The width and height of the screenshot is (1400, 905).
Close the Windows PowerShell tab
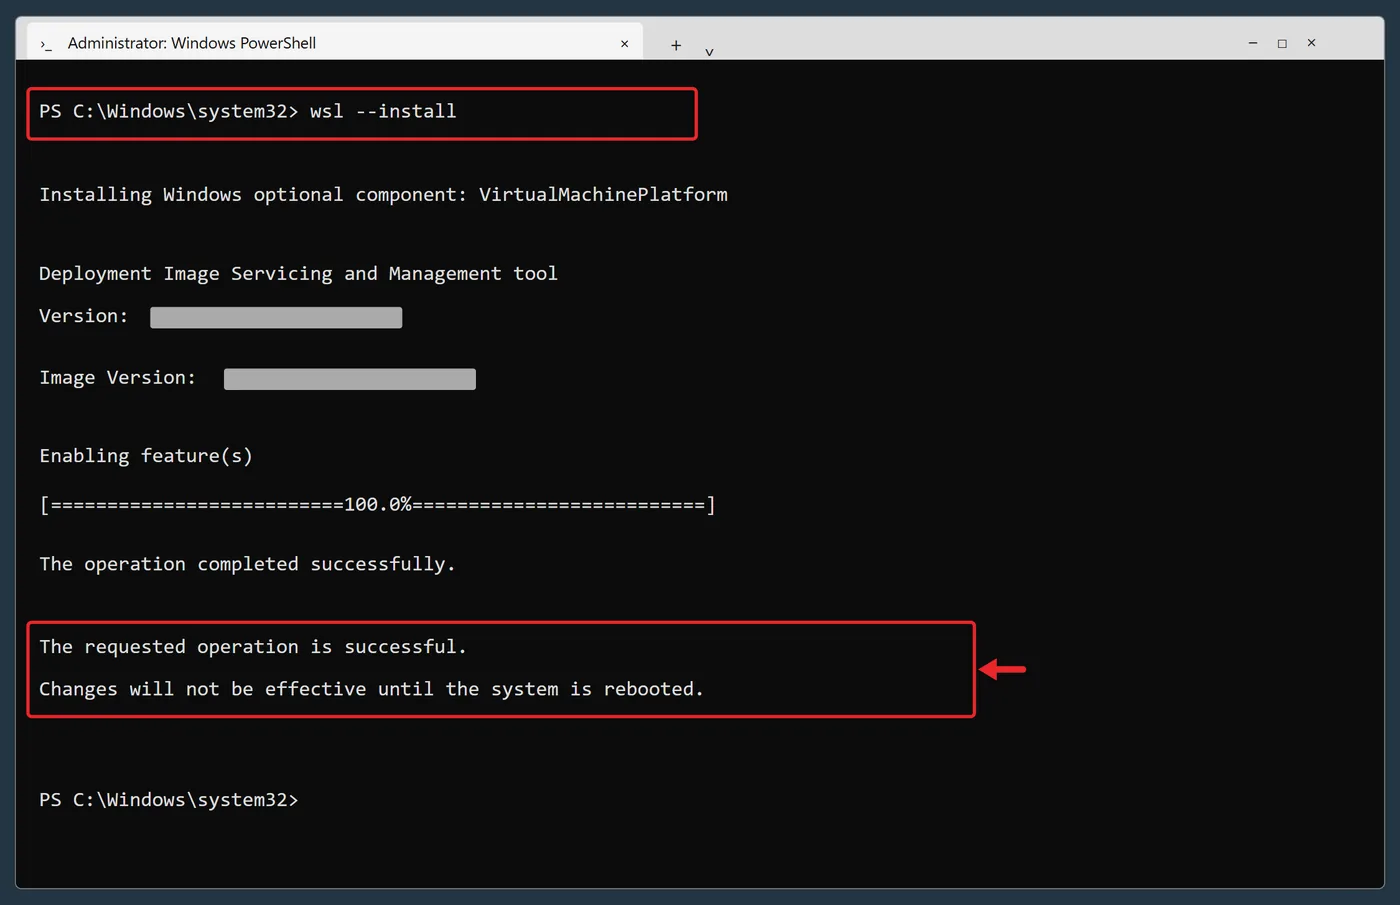click(624, 44)
